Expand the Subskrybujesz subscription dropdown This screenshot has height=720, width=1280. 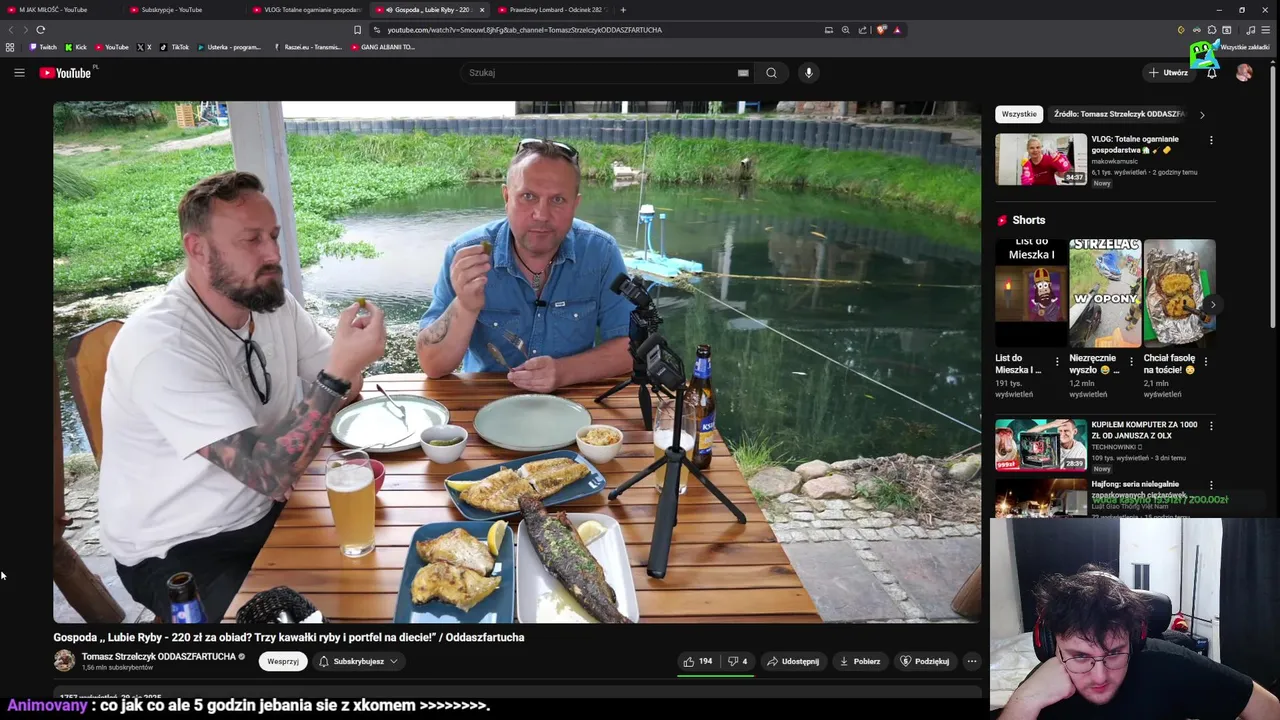tap(358, 661)
